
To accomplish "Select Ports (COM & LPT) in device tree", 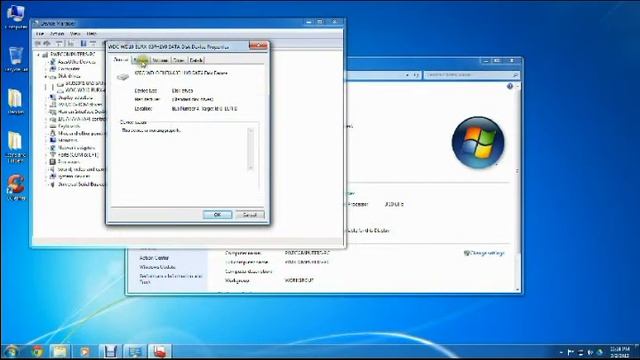I will (78, 155).
